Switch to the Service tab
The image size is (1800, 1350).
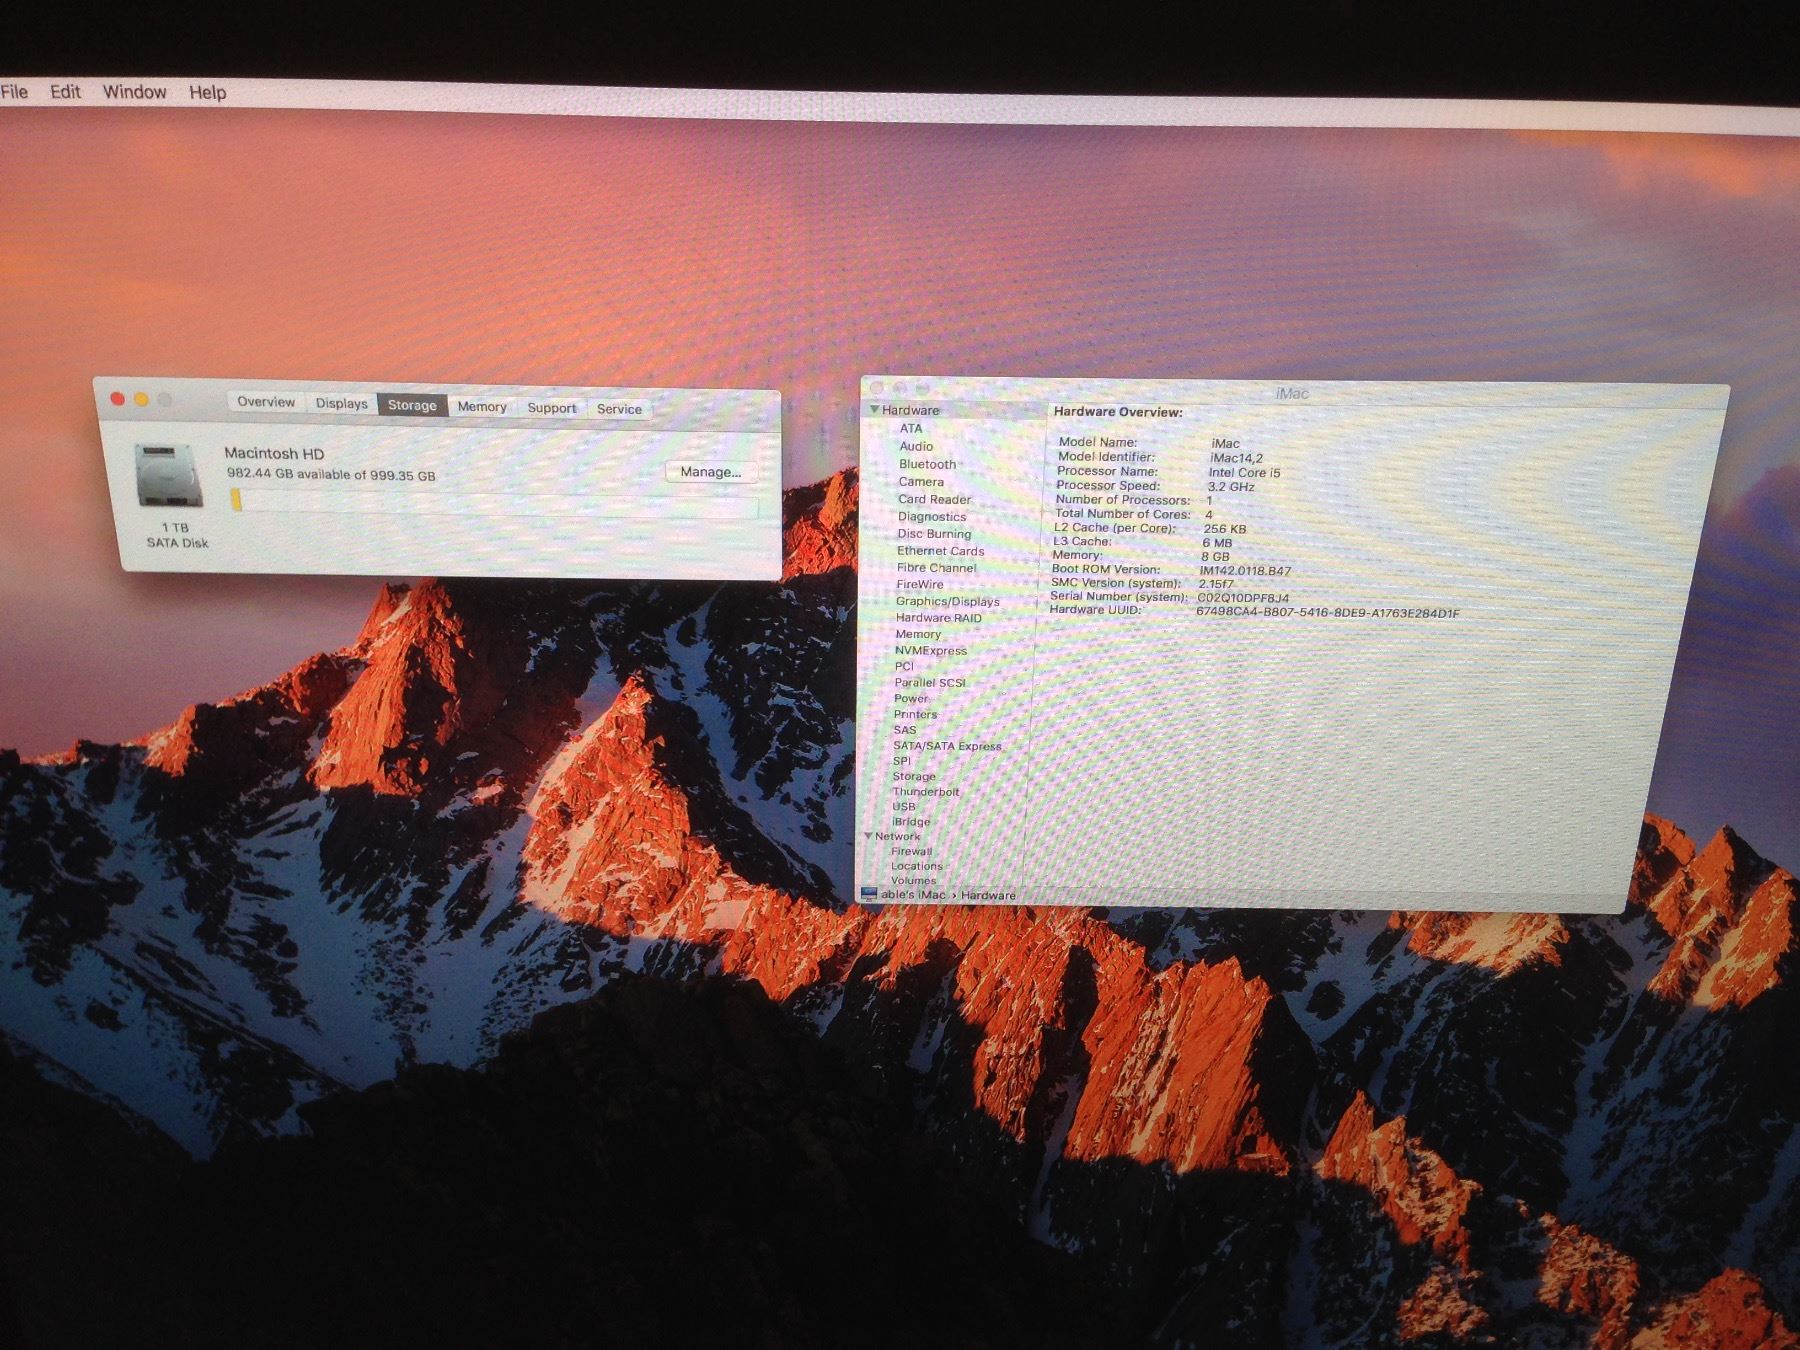[x=619, y=409]
